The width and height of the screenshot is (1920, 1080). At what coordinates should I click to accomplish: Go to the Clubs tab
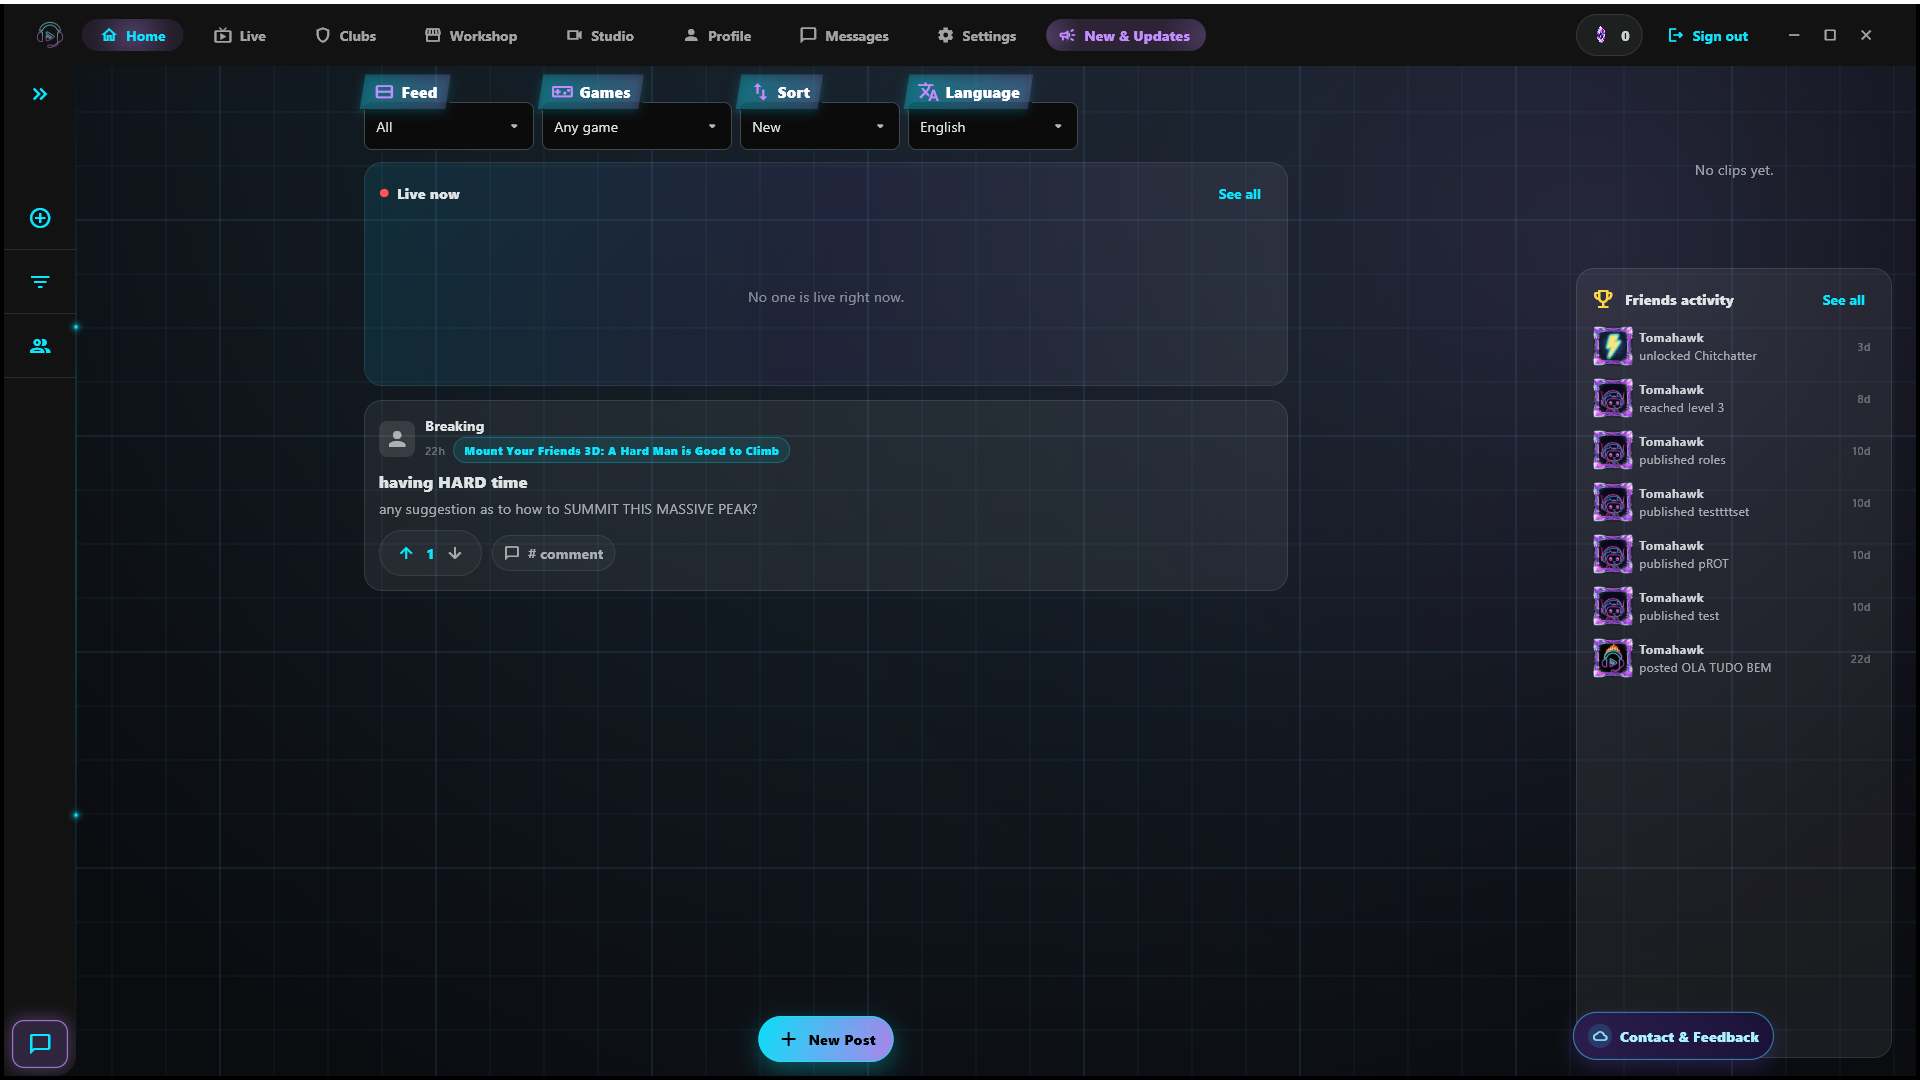click(346, 36)
